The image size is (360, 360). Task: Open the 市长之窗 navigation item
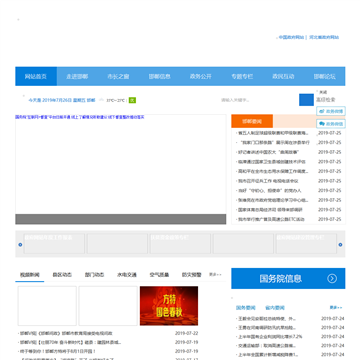point(118,76)
